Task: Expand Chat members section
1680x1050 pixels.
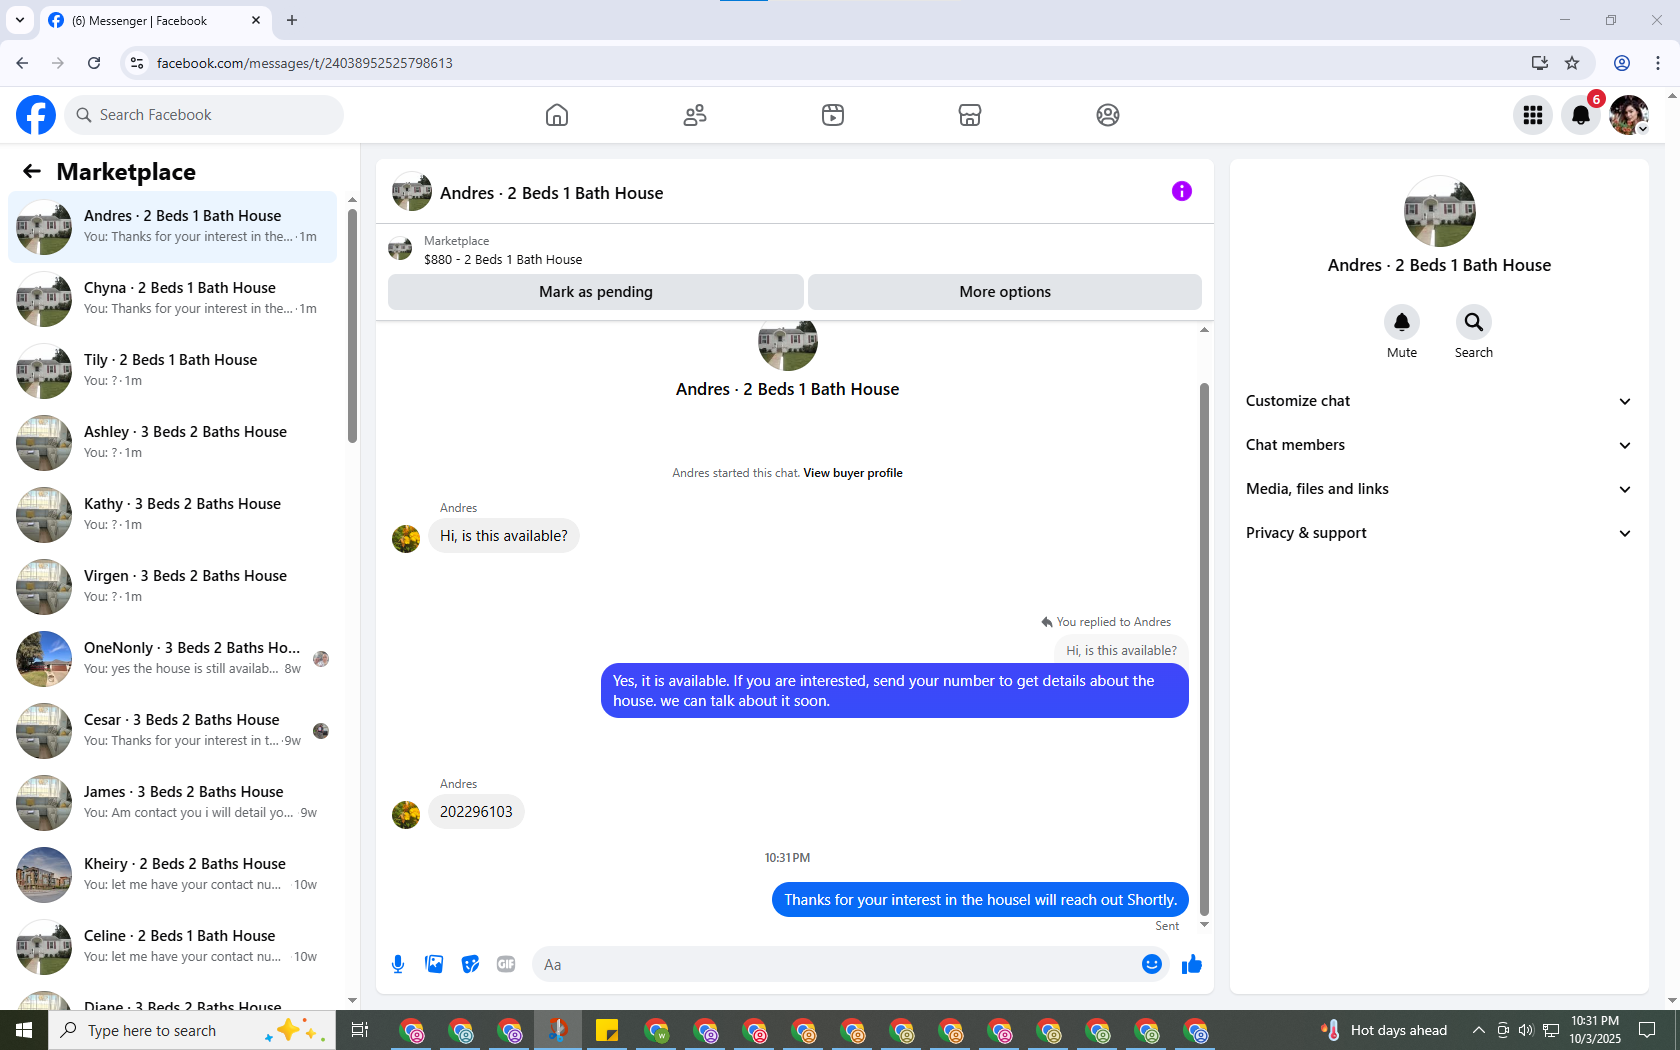Action: [1439, 445]
